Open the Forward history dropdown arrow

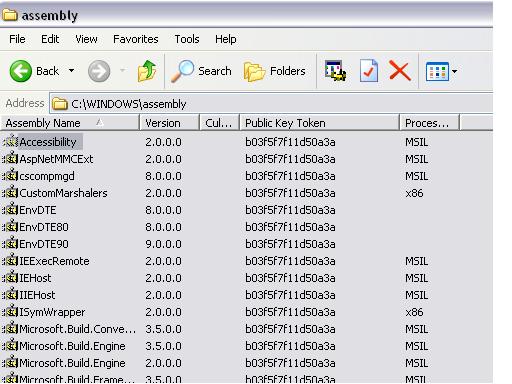click(123, 71)
